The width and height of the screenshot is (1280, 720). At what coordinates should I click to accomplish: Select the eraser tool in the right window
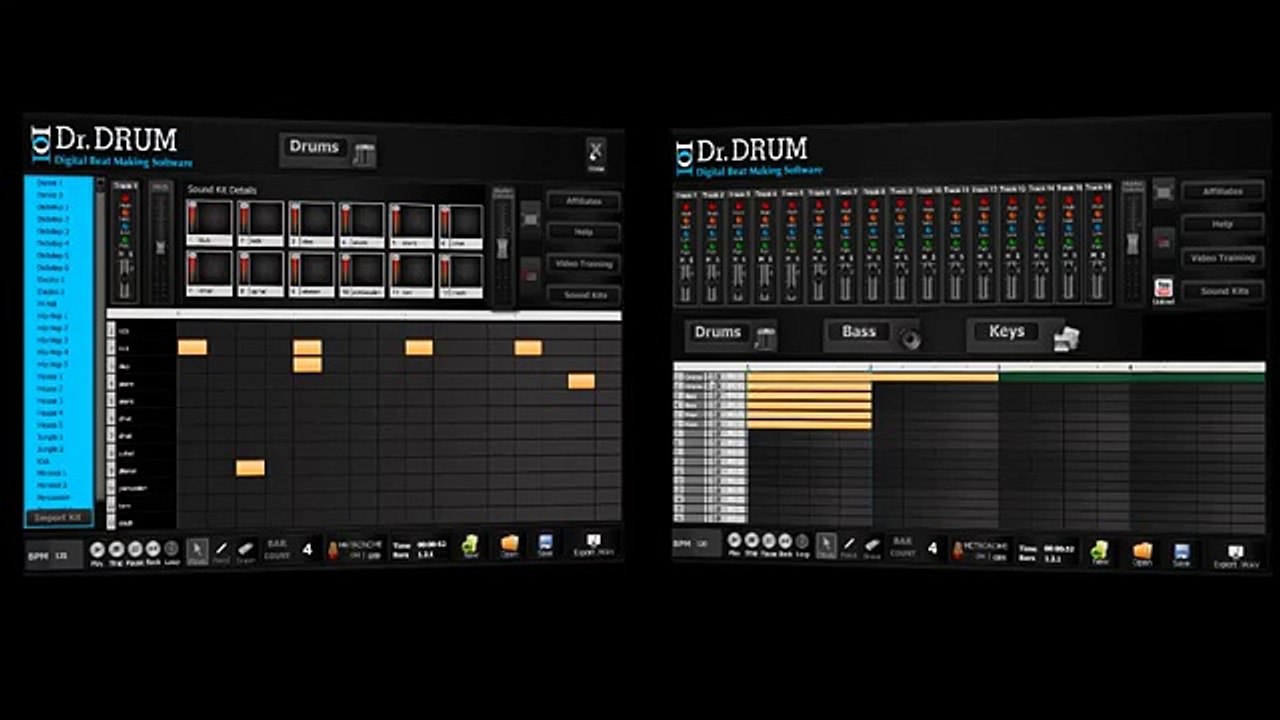pos(873,546)
